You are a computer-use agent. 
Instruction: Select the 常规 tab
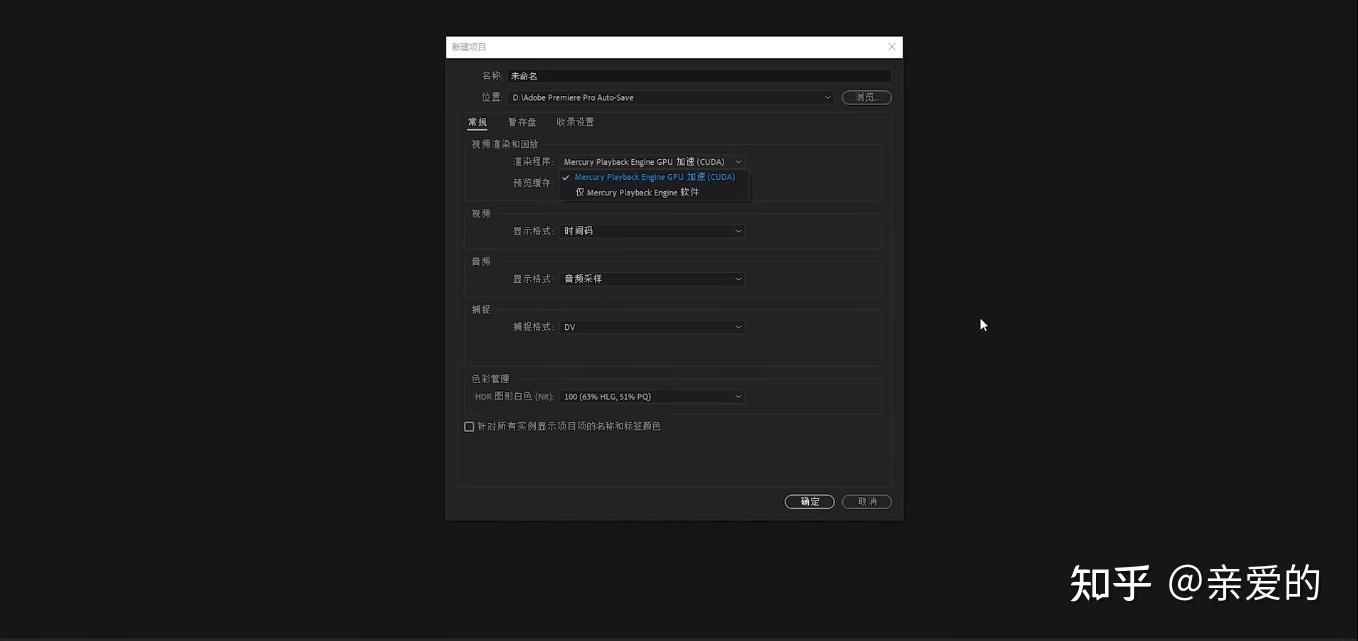tap(477, 121)
